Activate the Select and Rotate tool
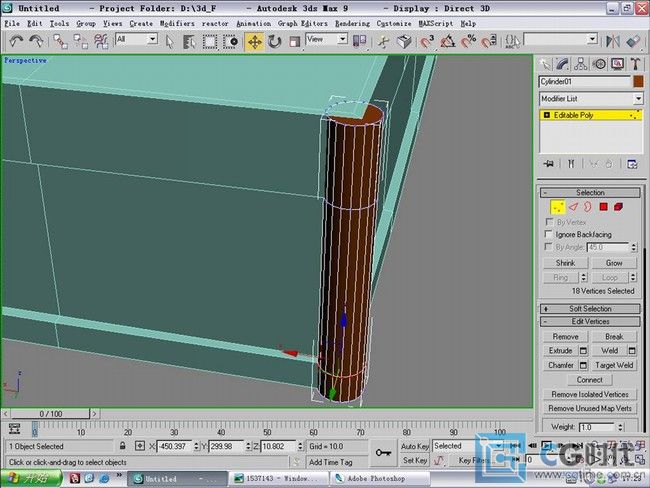Viewport: 650px width, 488px height. [x=274, y=42]
